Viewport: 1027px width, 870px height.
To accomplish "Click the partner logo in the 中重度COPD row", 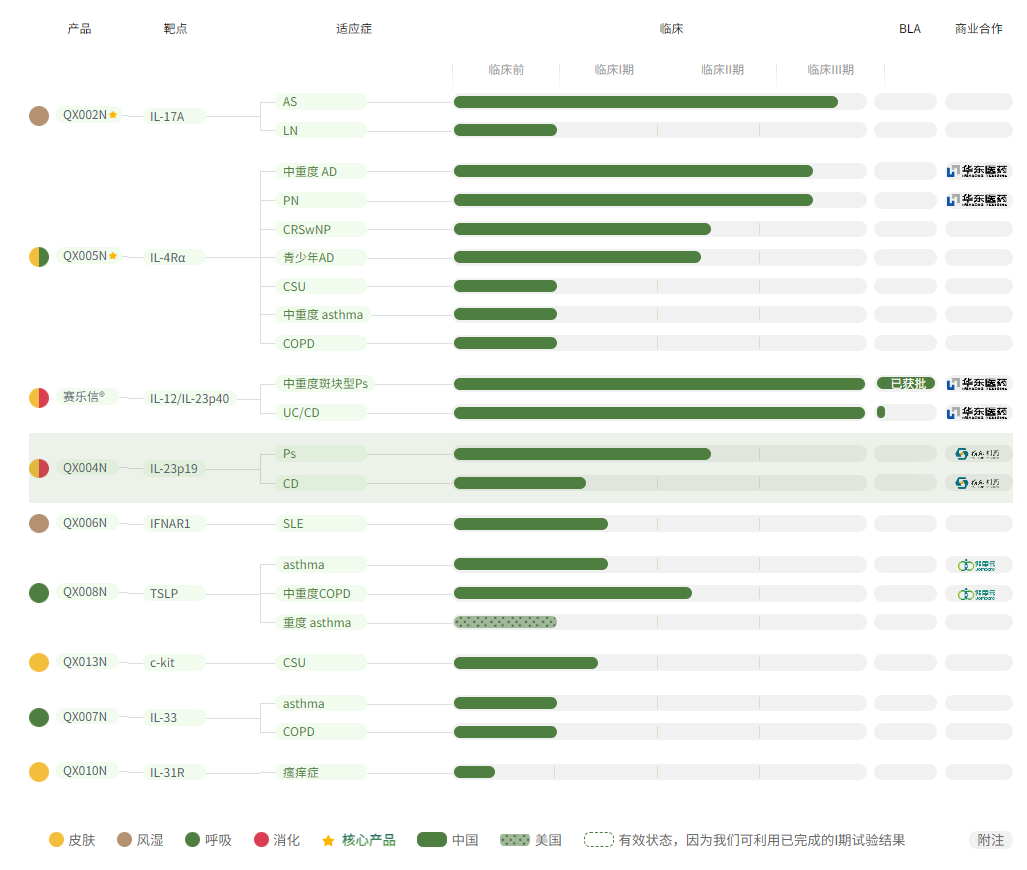I will click(x=977, y=594).
